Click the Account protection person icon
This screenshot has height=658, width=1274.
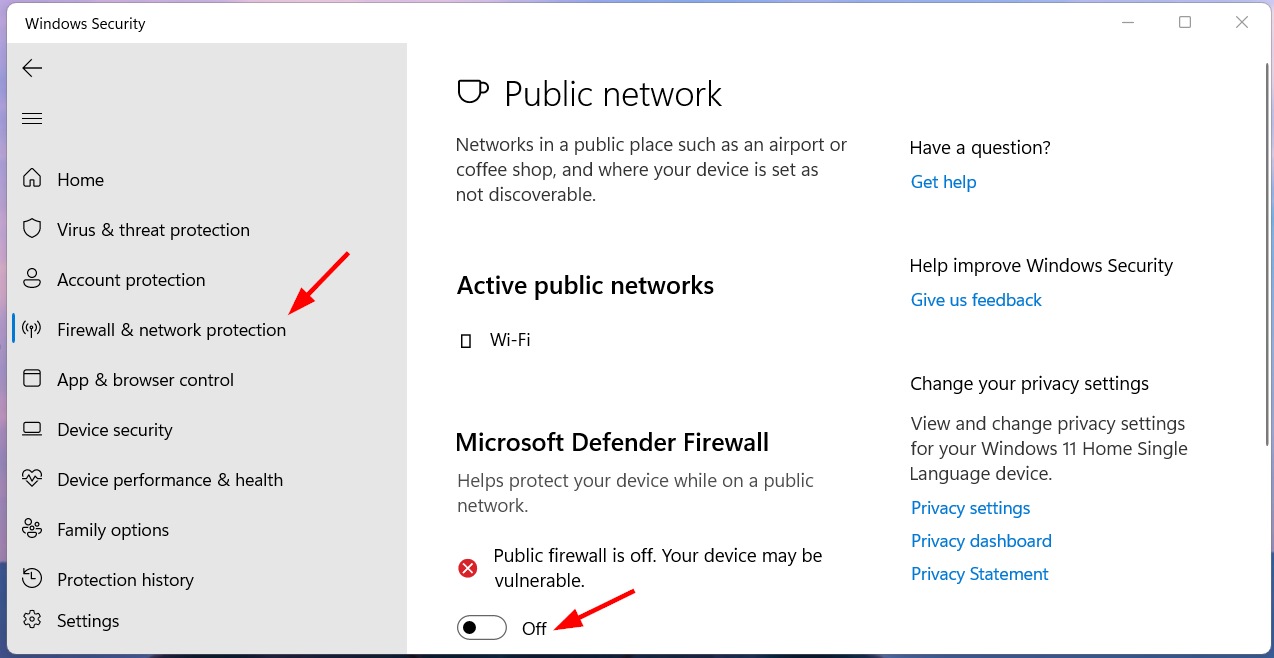tap(32, 279)
